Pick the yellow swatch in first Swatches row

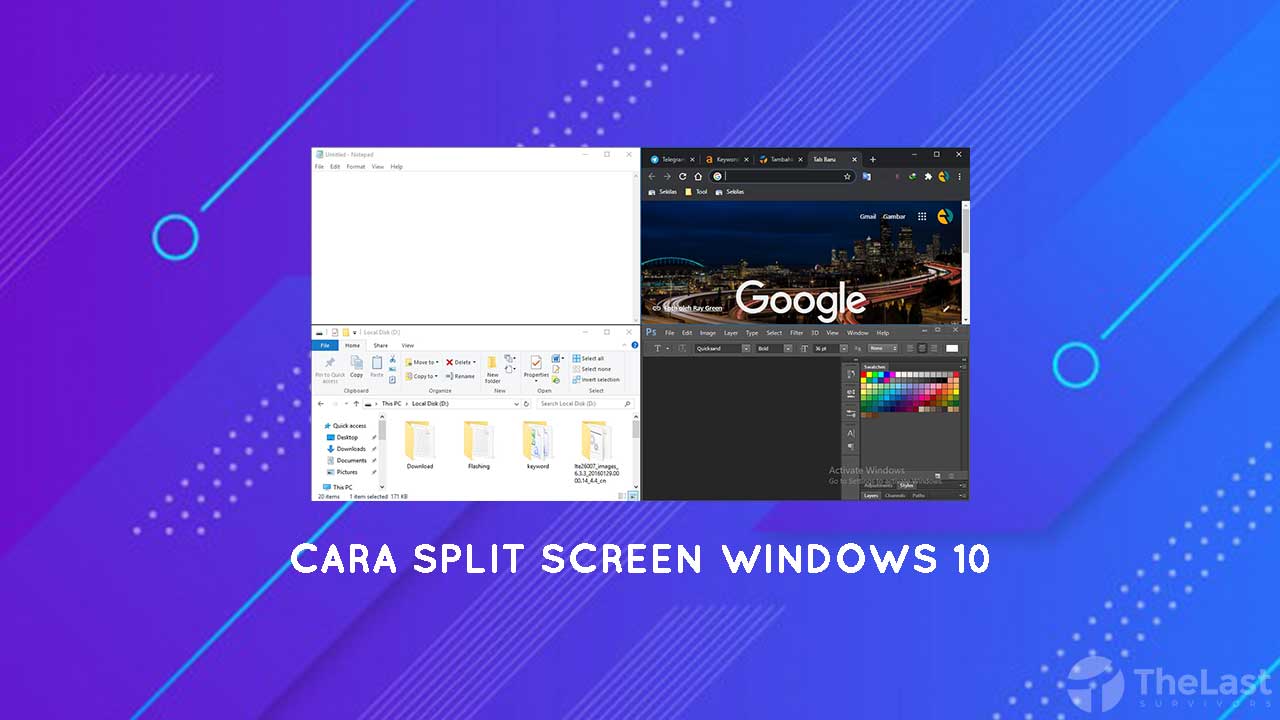click(869, 374)
